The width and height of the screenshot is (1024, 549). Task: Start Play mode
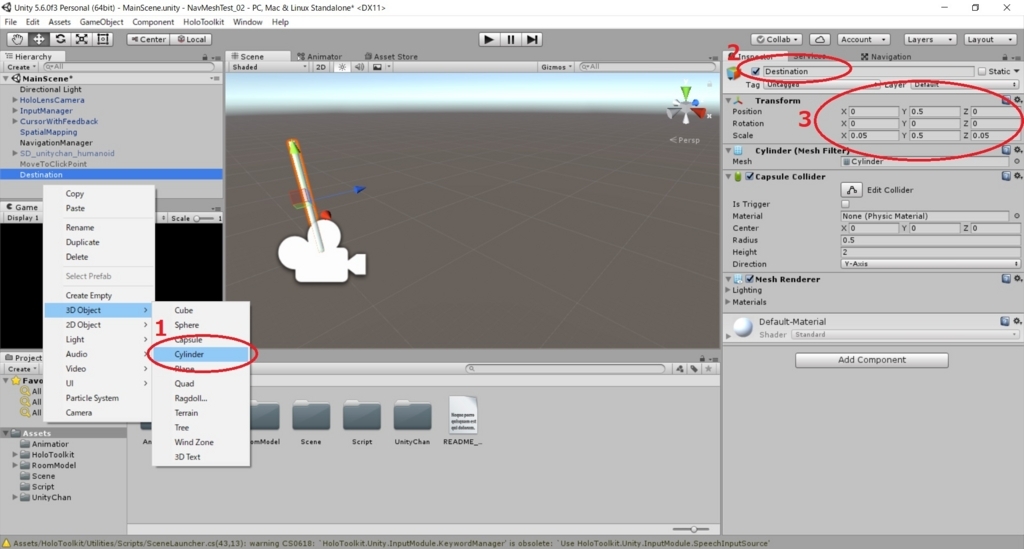[x=488, y=39]
